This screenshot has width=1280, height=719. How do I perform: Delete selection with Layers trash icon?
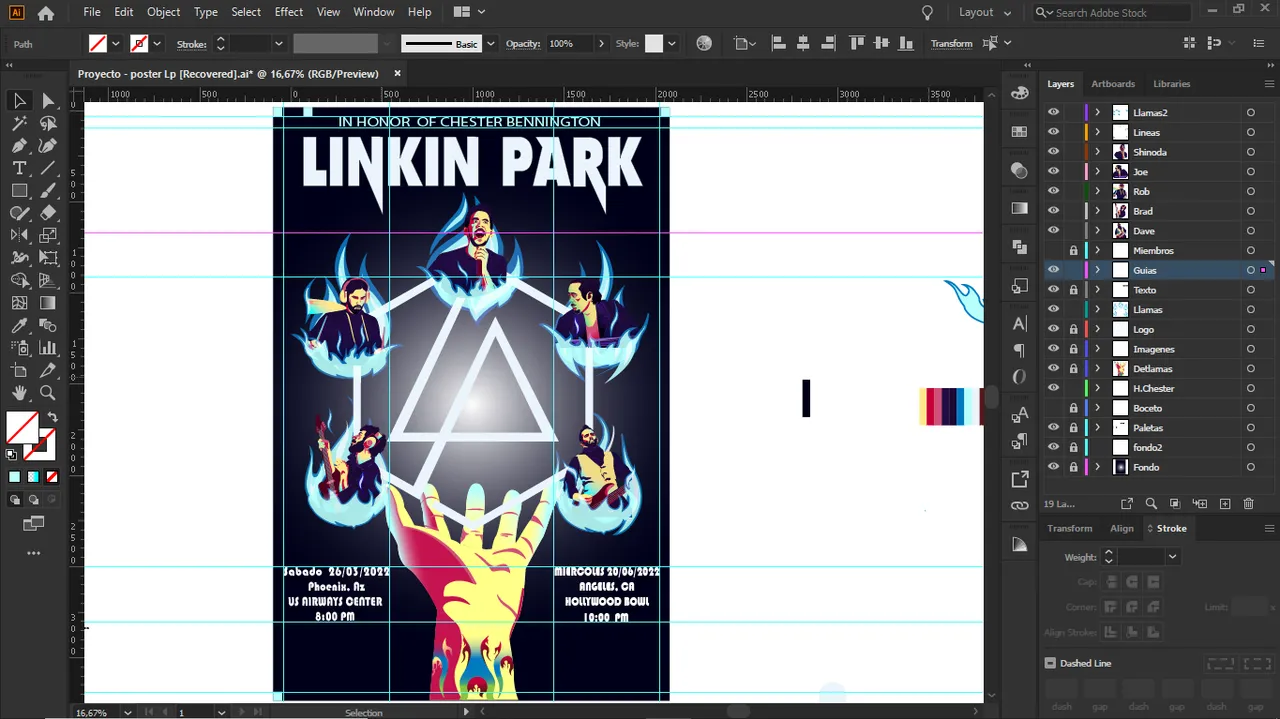1248,504
